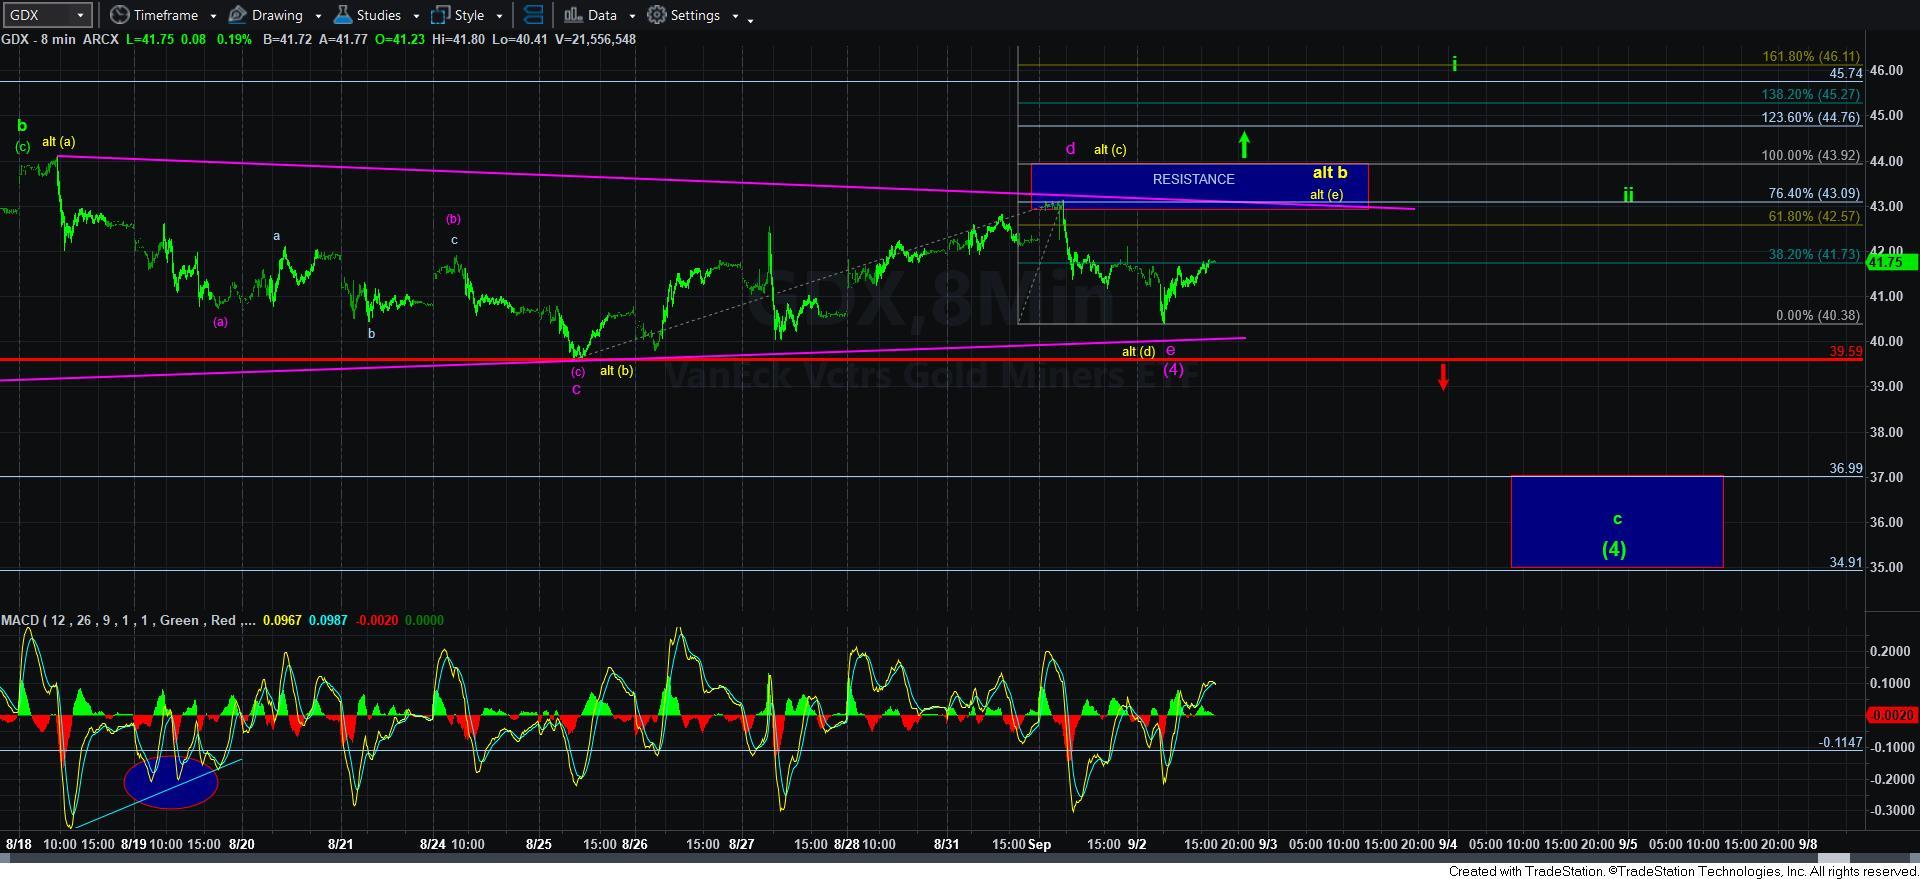Click the -0.1147 MACD level label
Screen dimensions: 1920x879
(x=1840, y=742)
